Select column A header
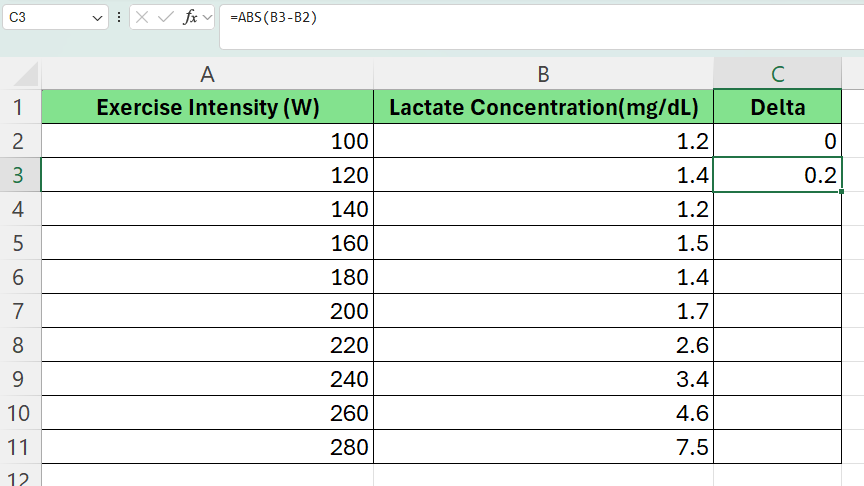This screenshot has width=864, height=486. tap(207, 74)
